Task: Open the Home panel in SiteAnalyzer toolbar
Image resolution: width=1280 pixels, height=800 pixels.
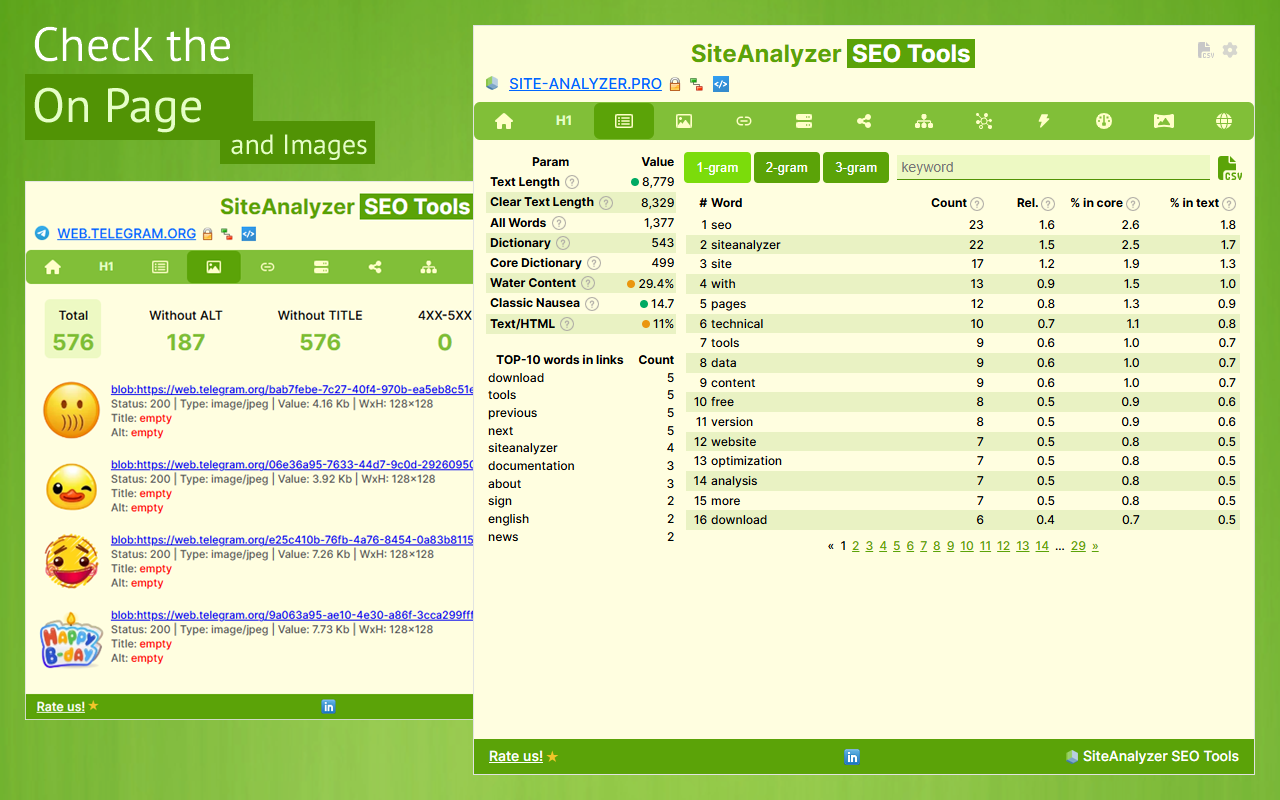Action: (x=504, y=121)
